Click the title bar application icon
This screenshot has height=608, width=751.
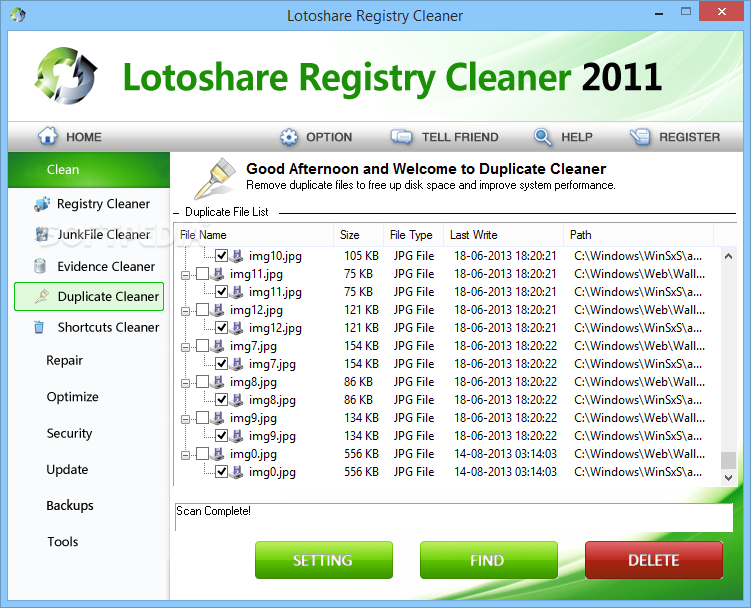[x=18, y=15]
